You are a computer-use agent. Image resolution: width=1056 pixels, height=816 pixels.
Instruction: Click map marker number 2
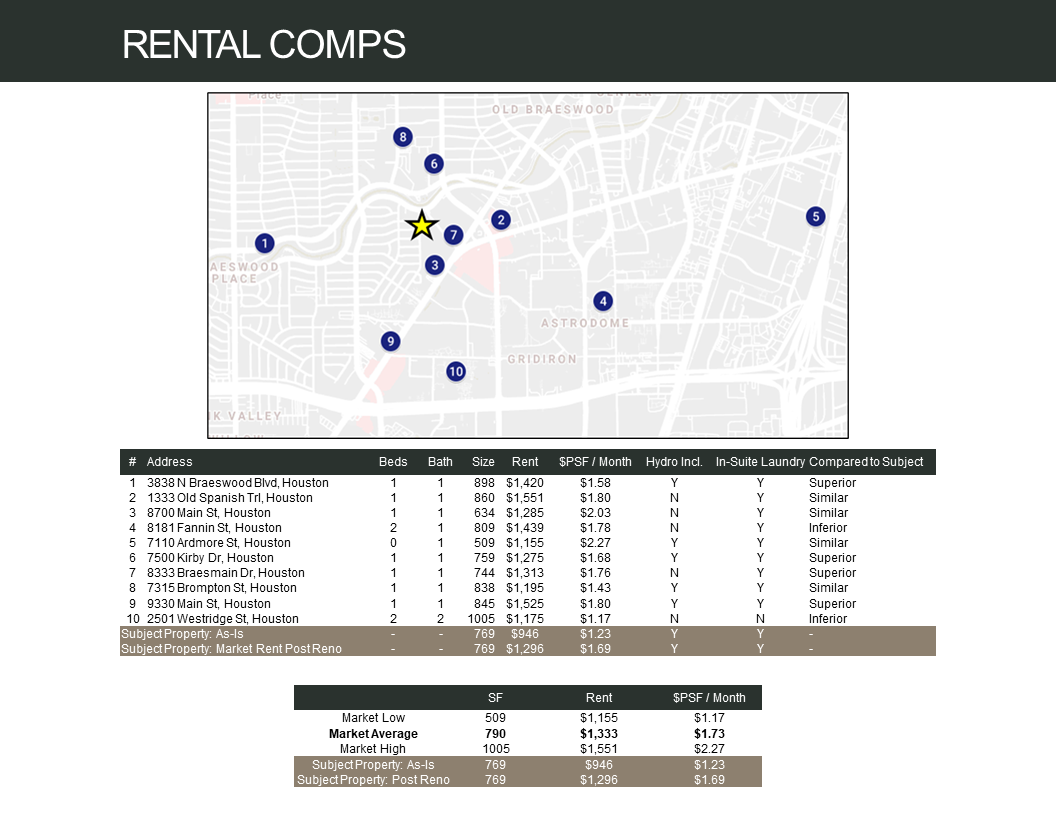[x=500, y=219]
